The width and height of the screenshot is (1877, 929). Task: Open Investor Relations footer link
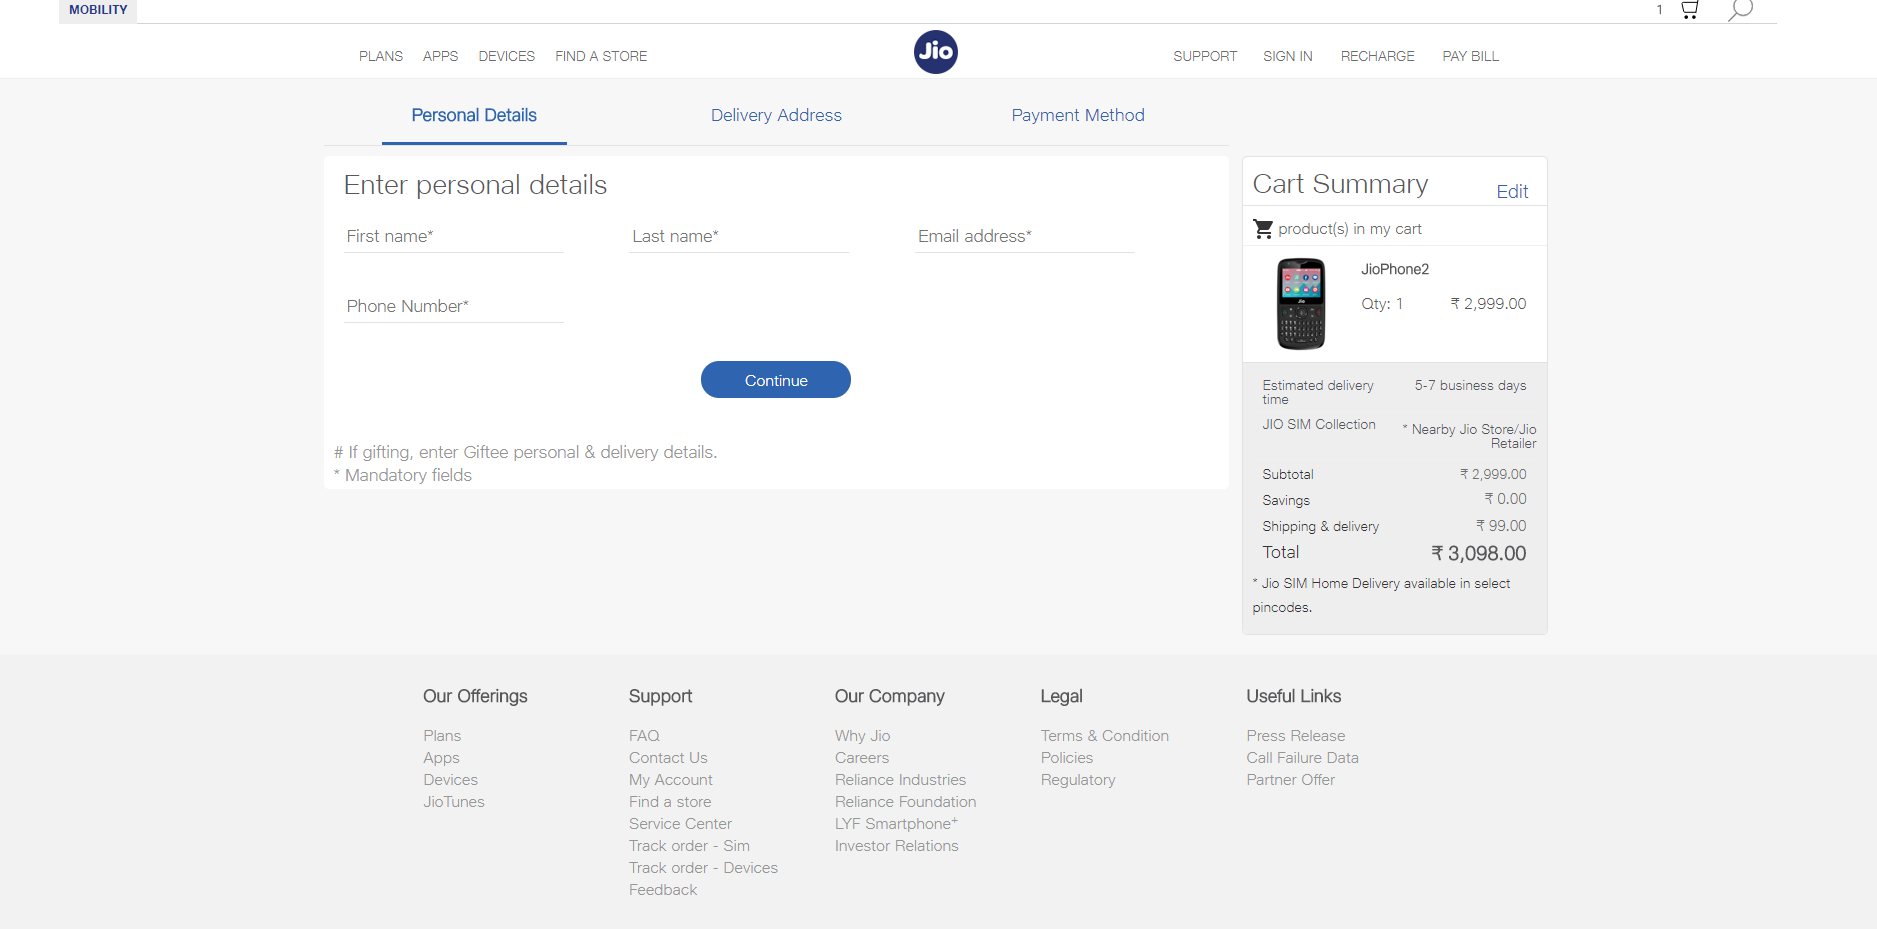[x=896, y=846]
